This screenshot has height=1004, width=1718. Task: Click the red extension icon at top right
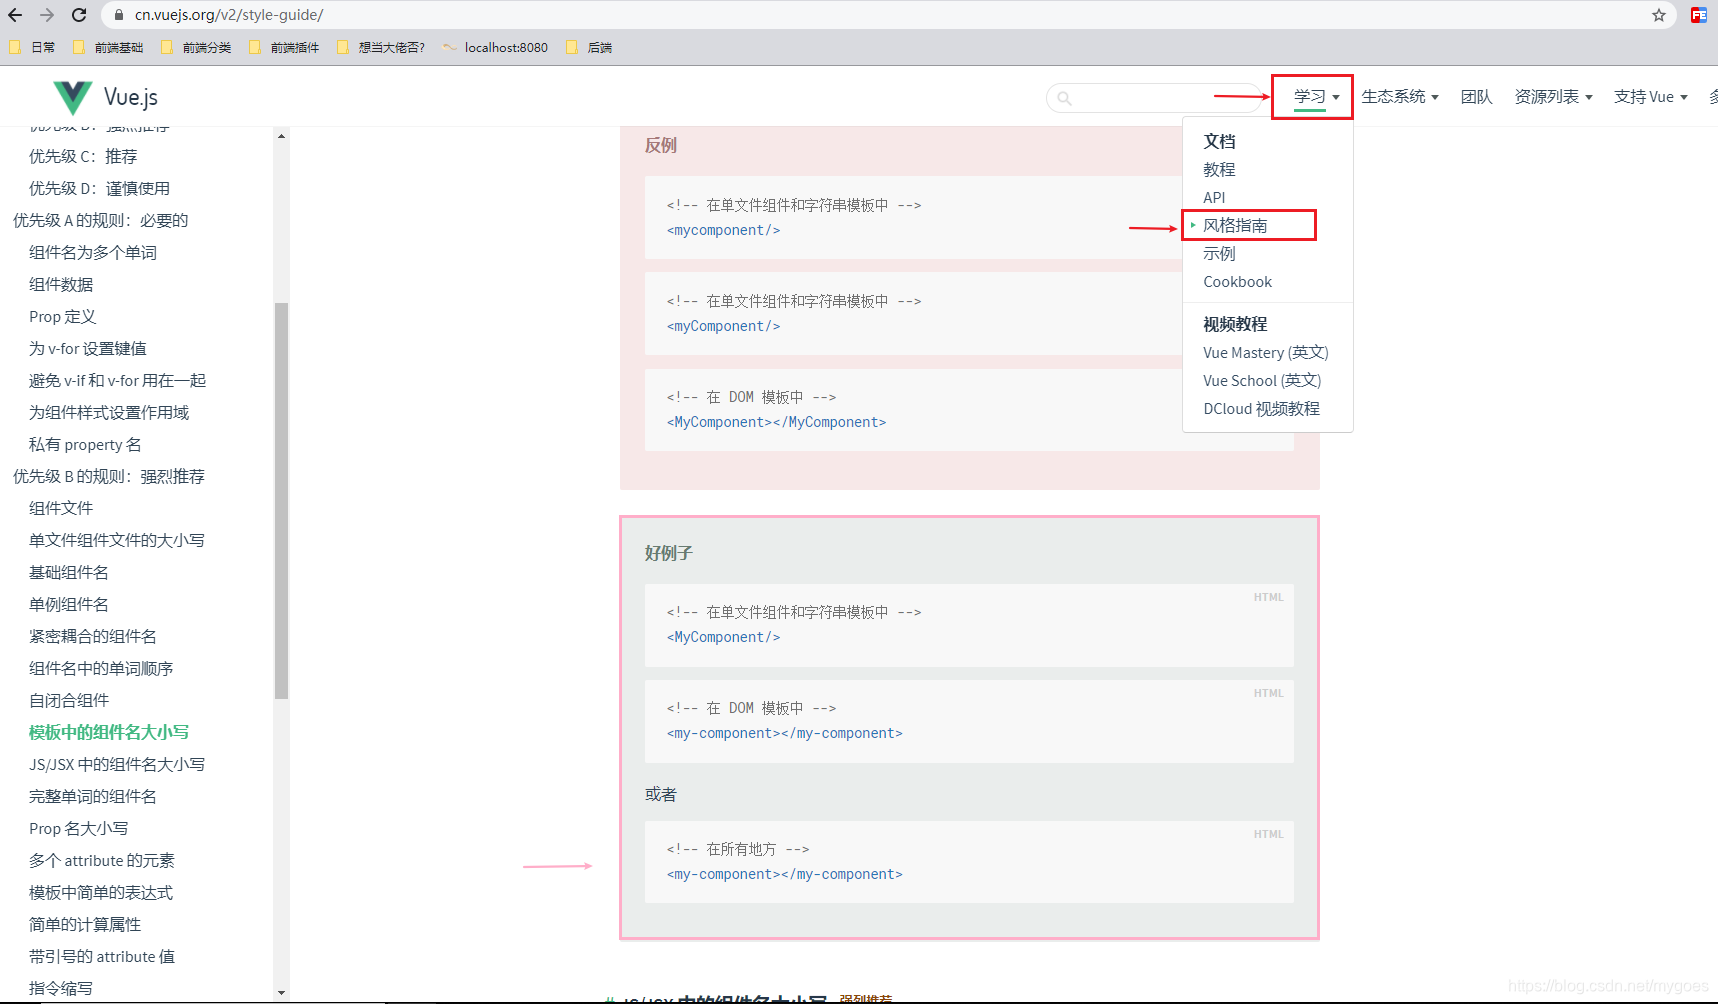(x=1700, y=14)
